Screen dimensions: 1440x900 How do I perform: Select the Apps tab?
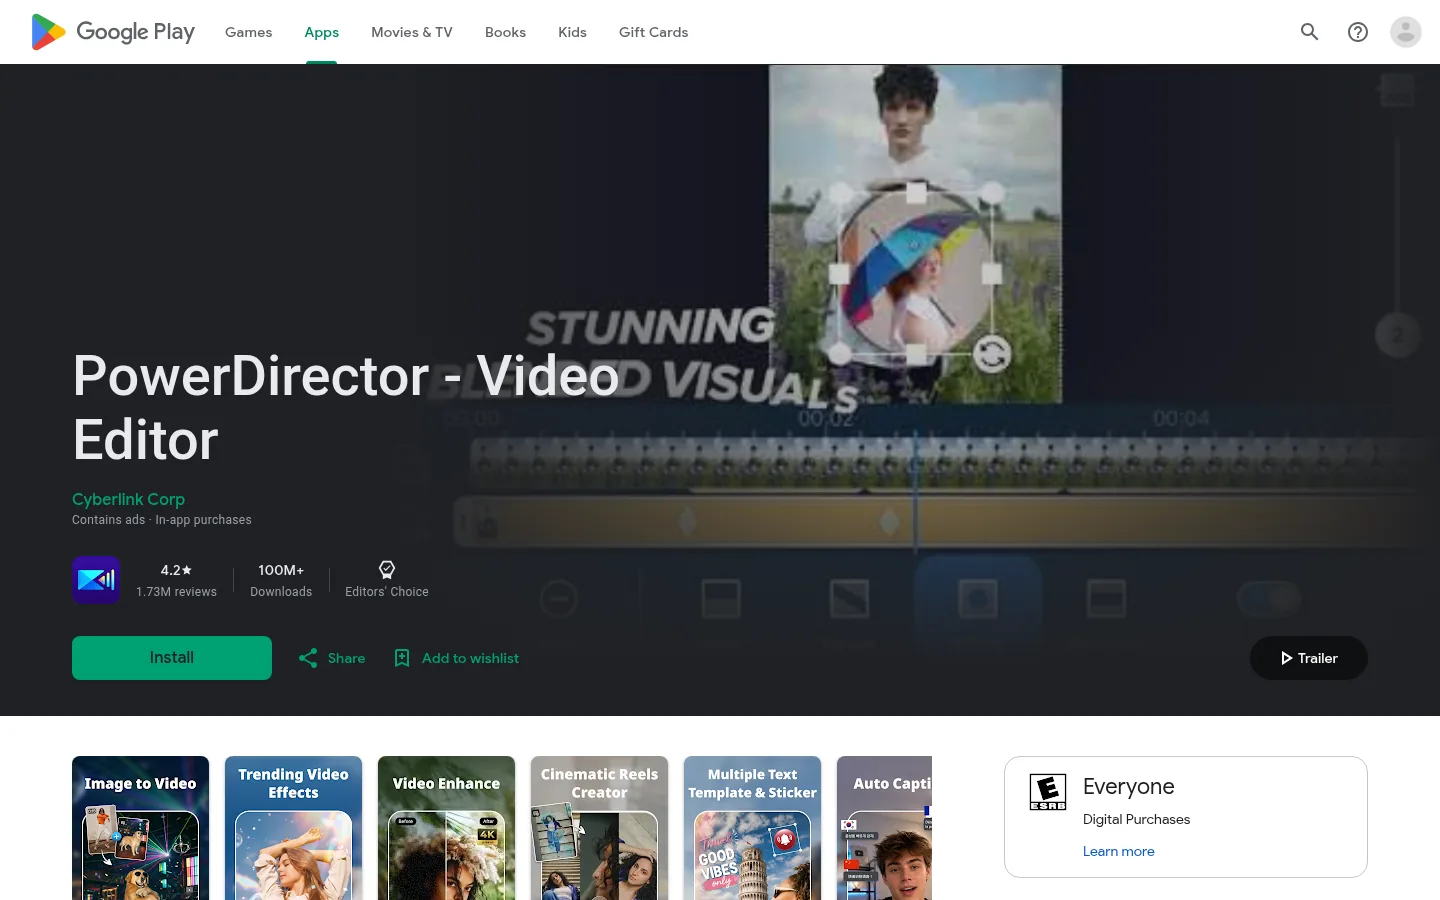click(x=322, y=32)
